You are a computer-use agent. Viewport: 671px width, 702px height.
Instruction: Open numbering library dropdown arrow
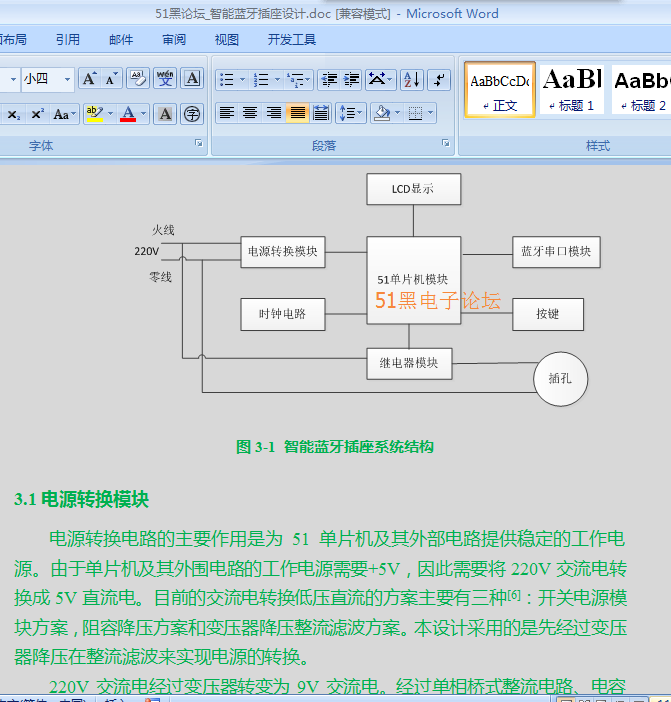tap(277, 80)
